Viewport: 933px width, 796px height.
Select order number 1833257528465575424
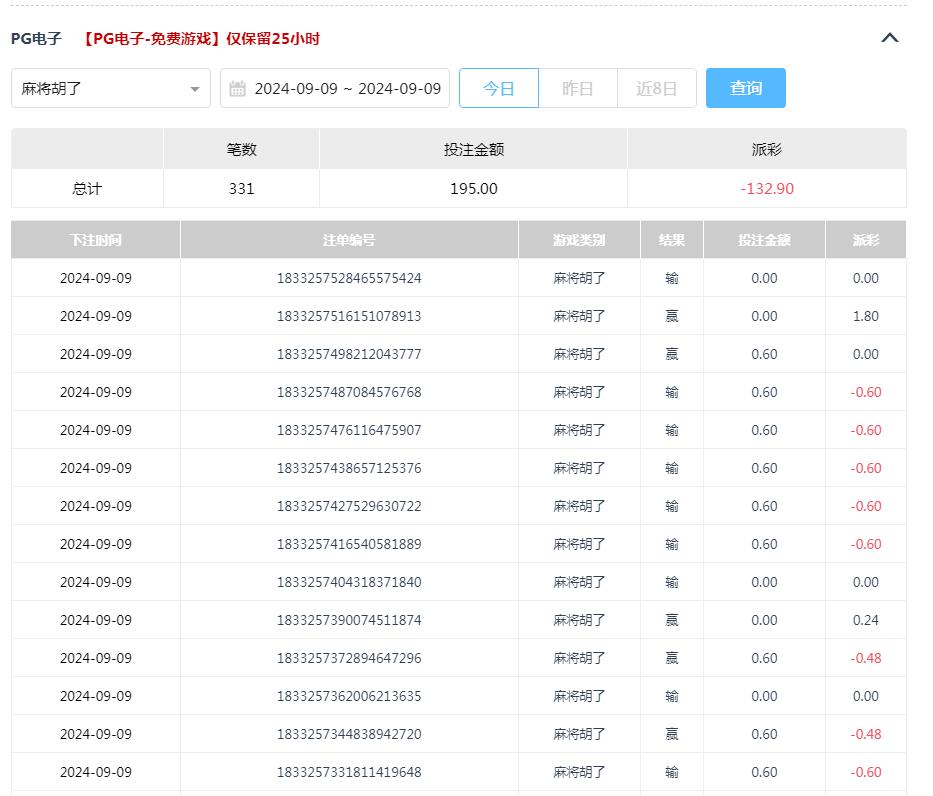pyautogui.click(x=348, y=278)
